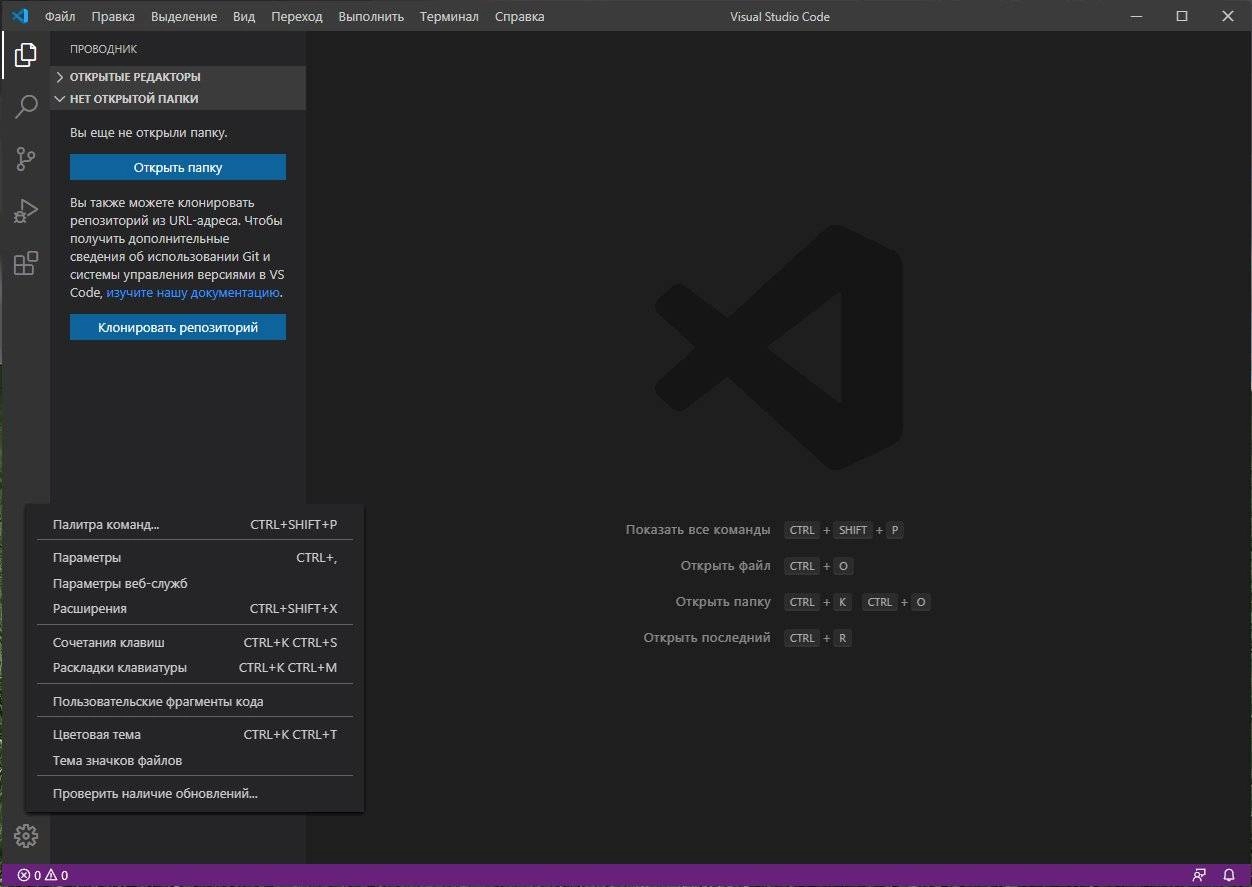
Task: Open the Файл menu
Action: pos(60,16)
